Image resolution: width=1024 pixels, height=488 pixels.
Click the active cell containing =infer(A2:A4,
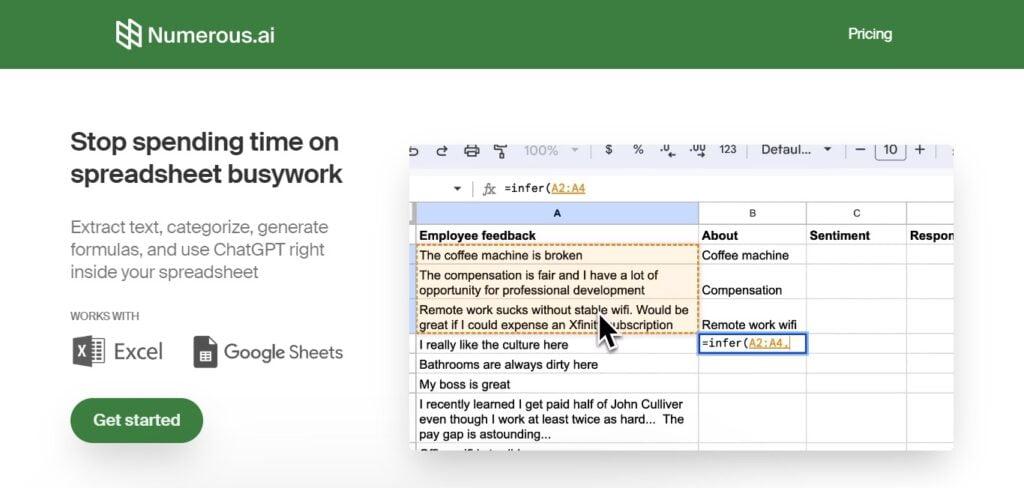pyautogui.click(x=752, y=344)
